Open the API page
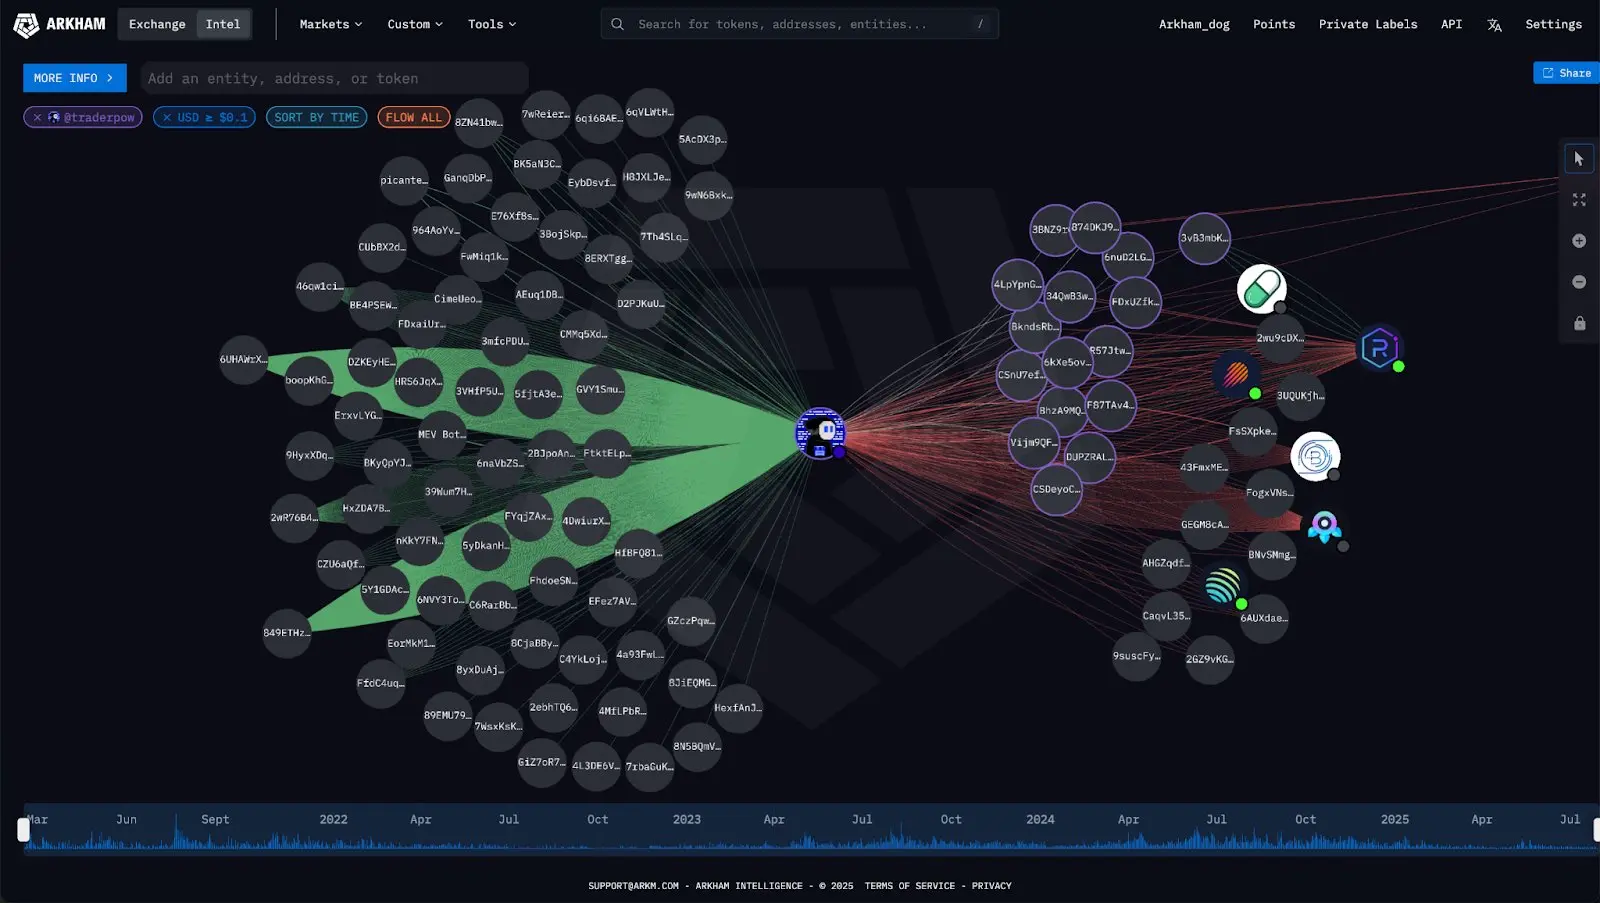 click(x=1451, y=24)
